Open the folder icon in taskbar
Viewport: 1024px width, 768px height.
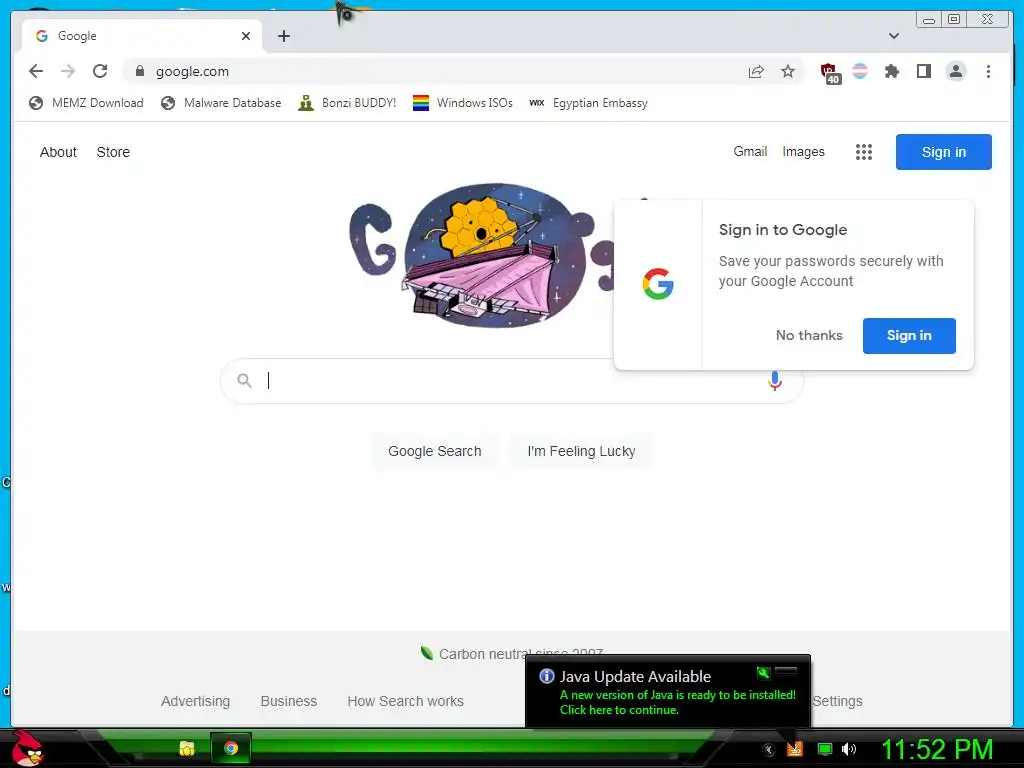(x=187, y=748)
